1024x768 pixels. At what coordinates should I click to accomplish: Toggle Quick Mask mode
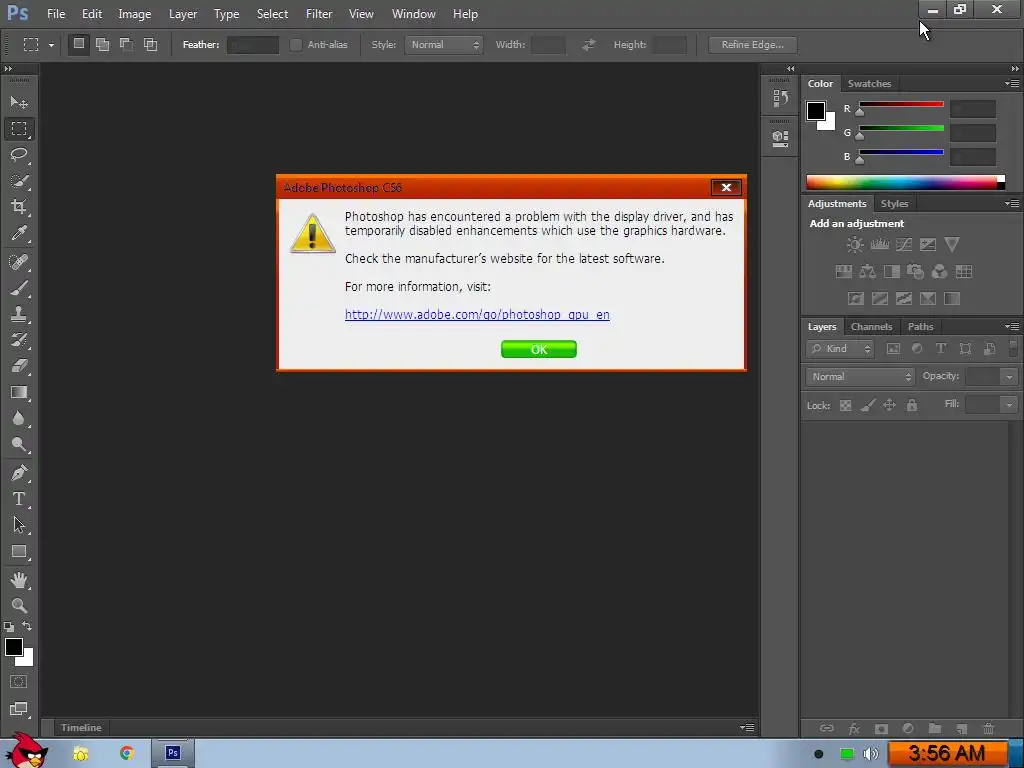pyautogui.click(x=18, y=682)
